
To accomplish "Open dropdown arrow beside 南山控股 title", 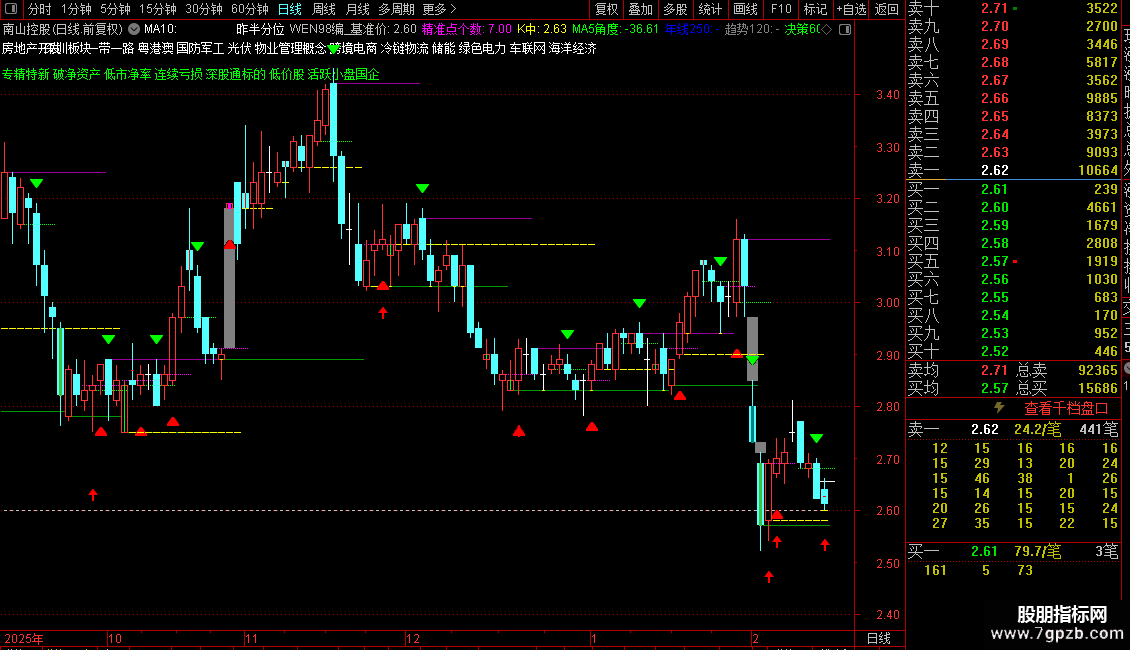I will pos(134,30).
